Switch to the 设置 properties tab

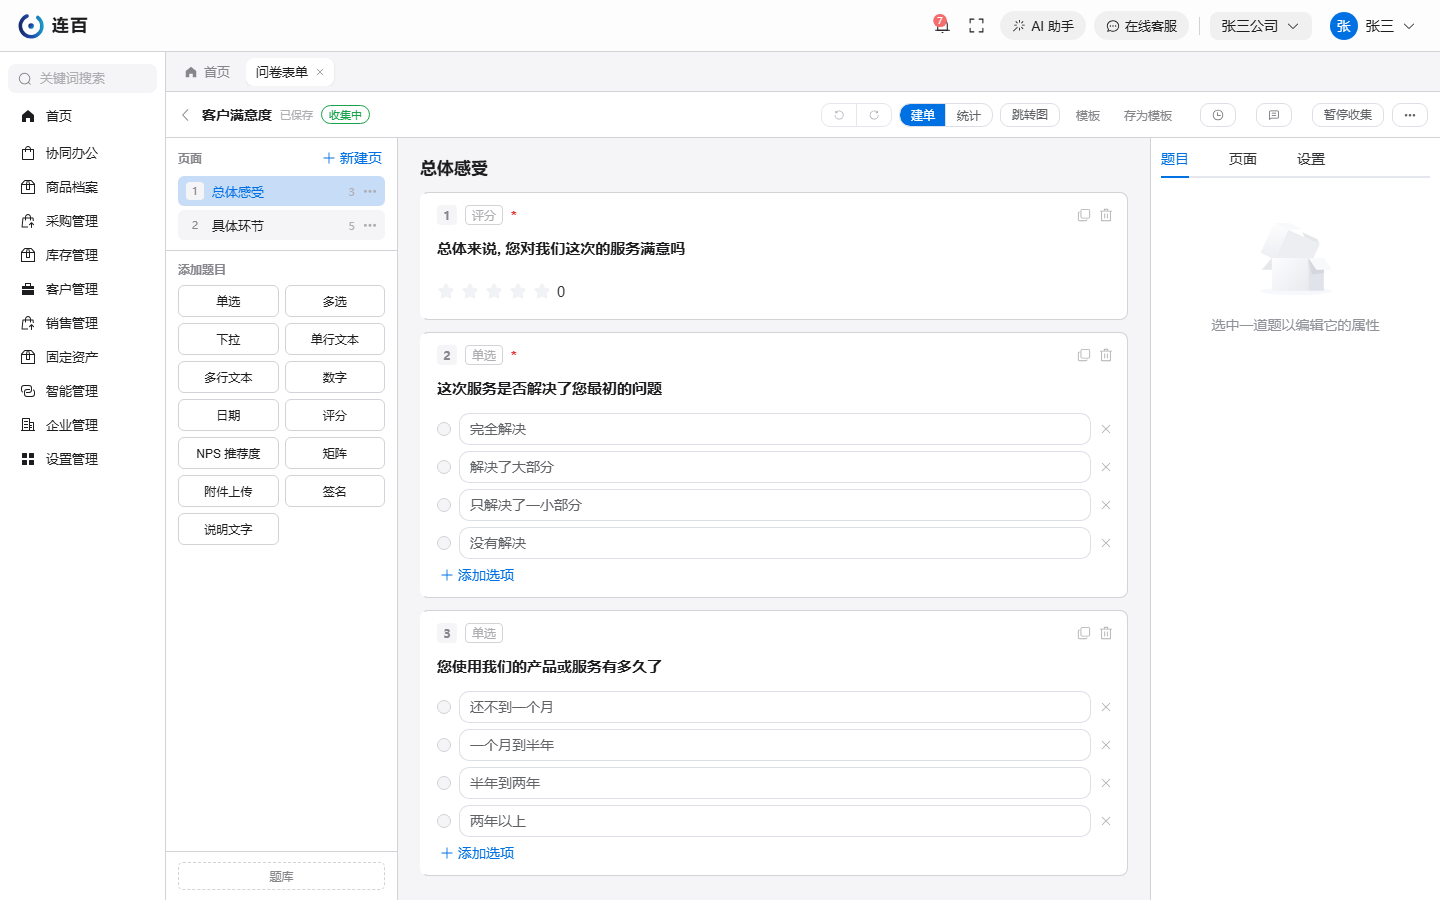click(x=1310, y=159)
